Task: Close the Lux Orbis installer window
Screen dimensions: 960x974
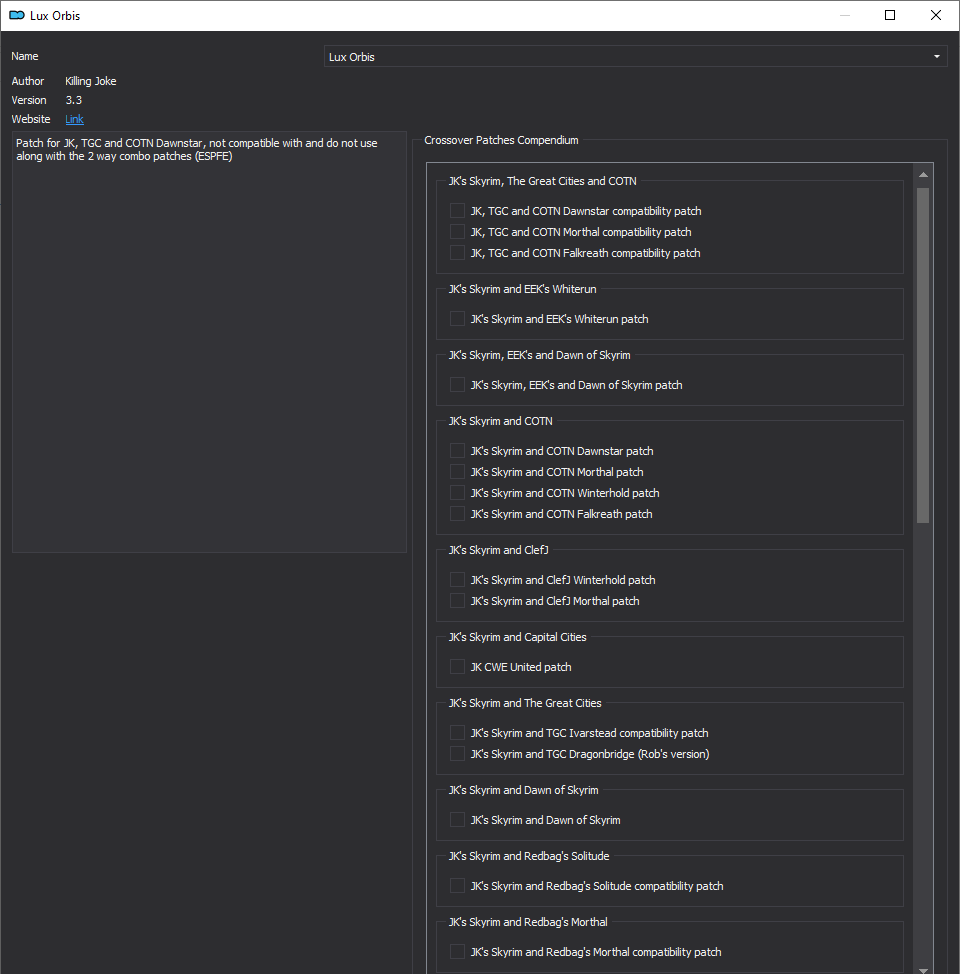Action: pos(936,15)
